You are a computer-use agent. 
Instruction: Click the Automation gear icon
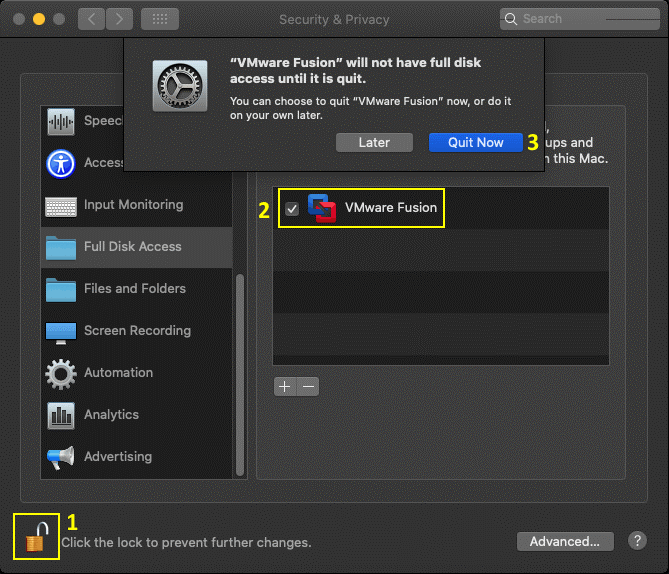pyautogui.click(x=61, y=373)
